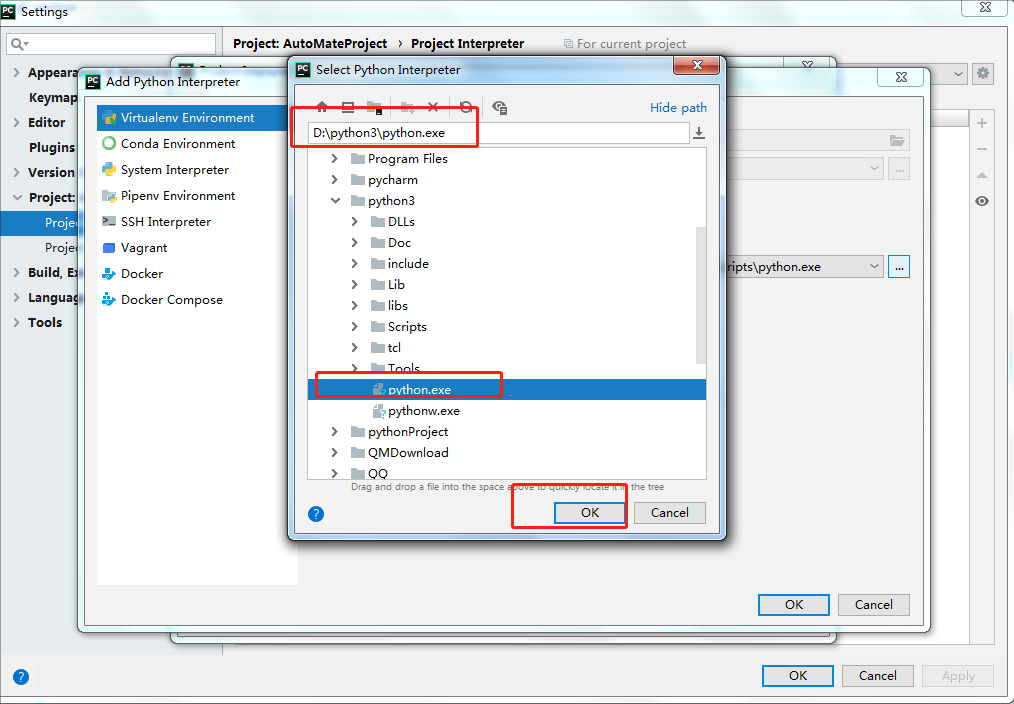Image resolution: width=1014 pixels, height=704 pixels.
Task: Cancel the Settings window
Action: click(x=878, y=676)
